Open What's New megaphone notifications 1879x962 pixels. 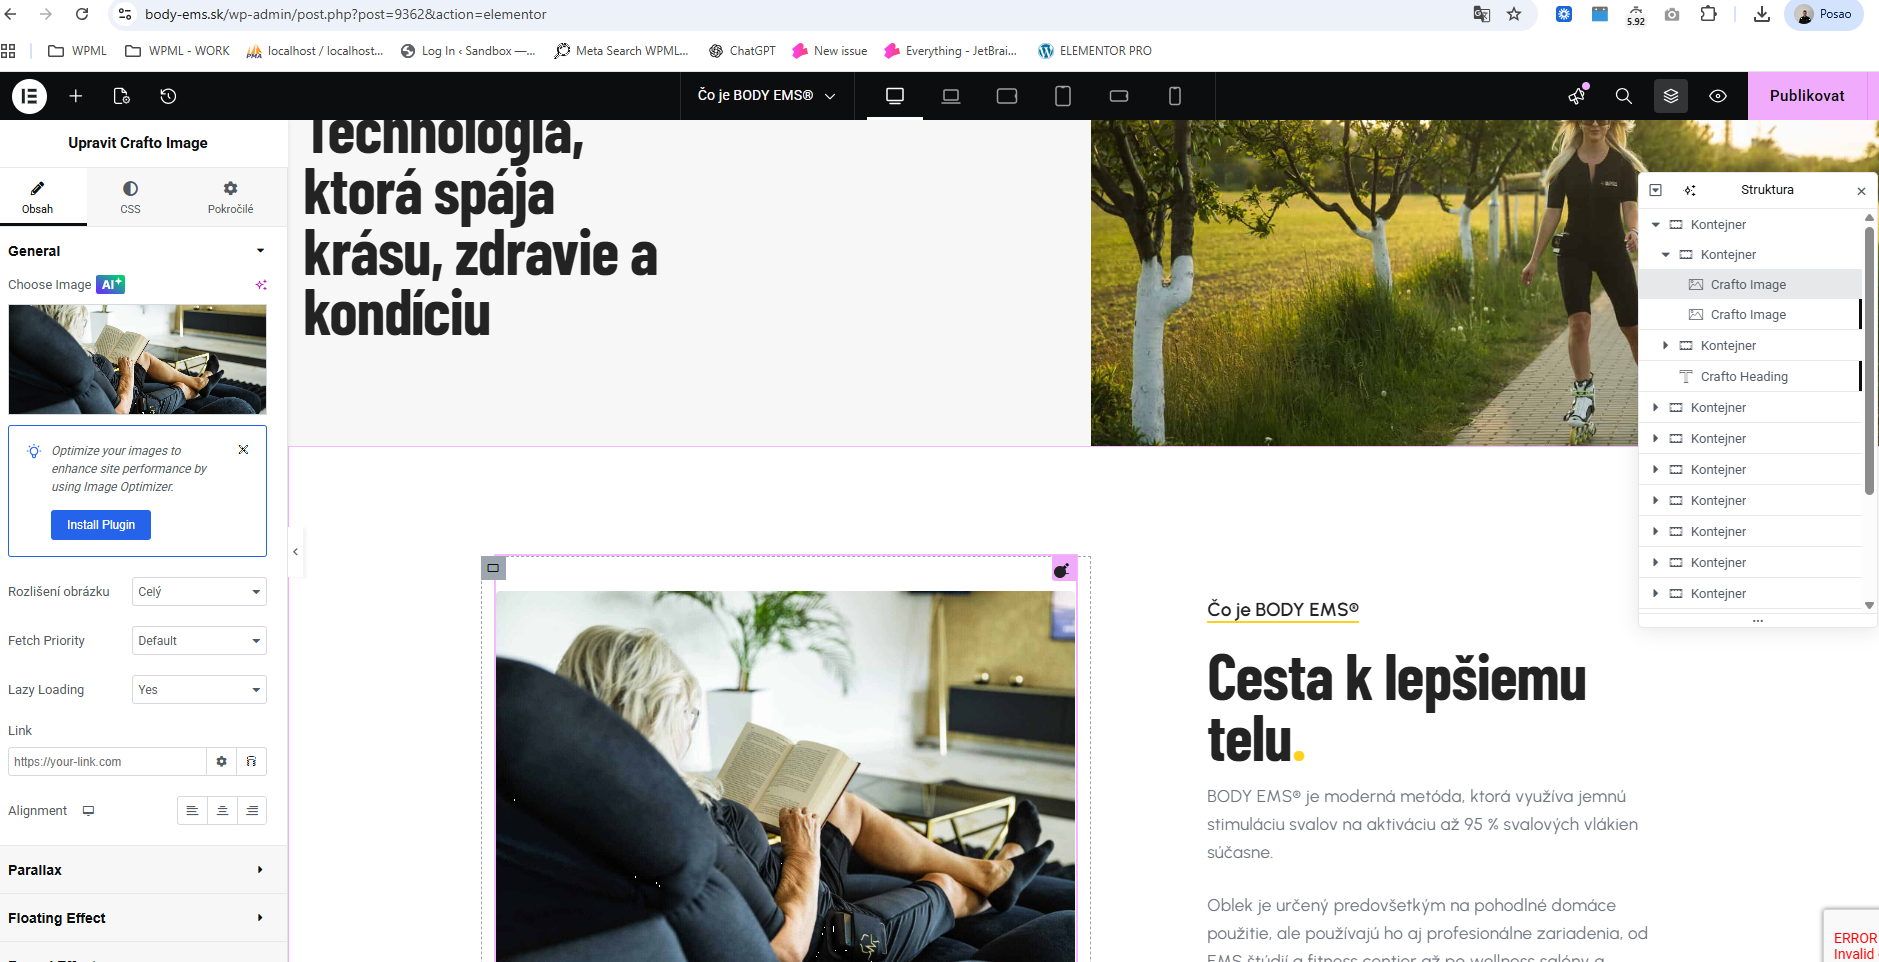click(1577, 96)
